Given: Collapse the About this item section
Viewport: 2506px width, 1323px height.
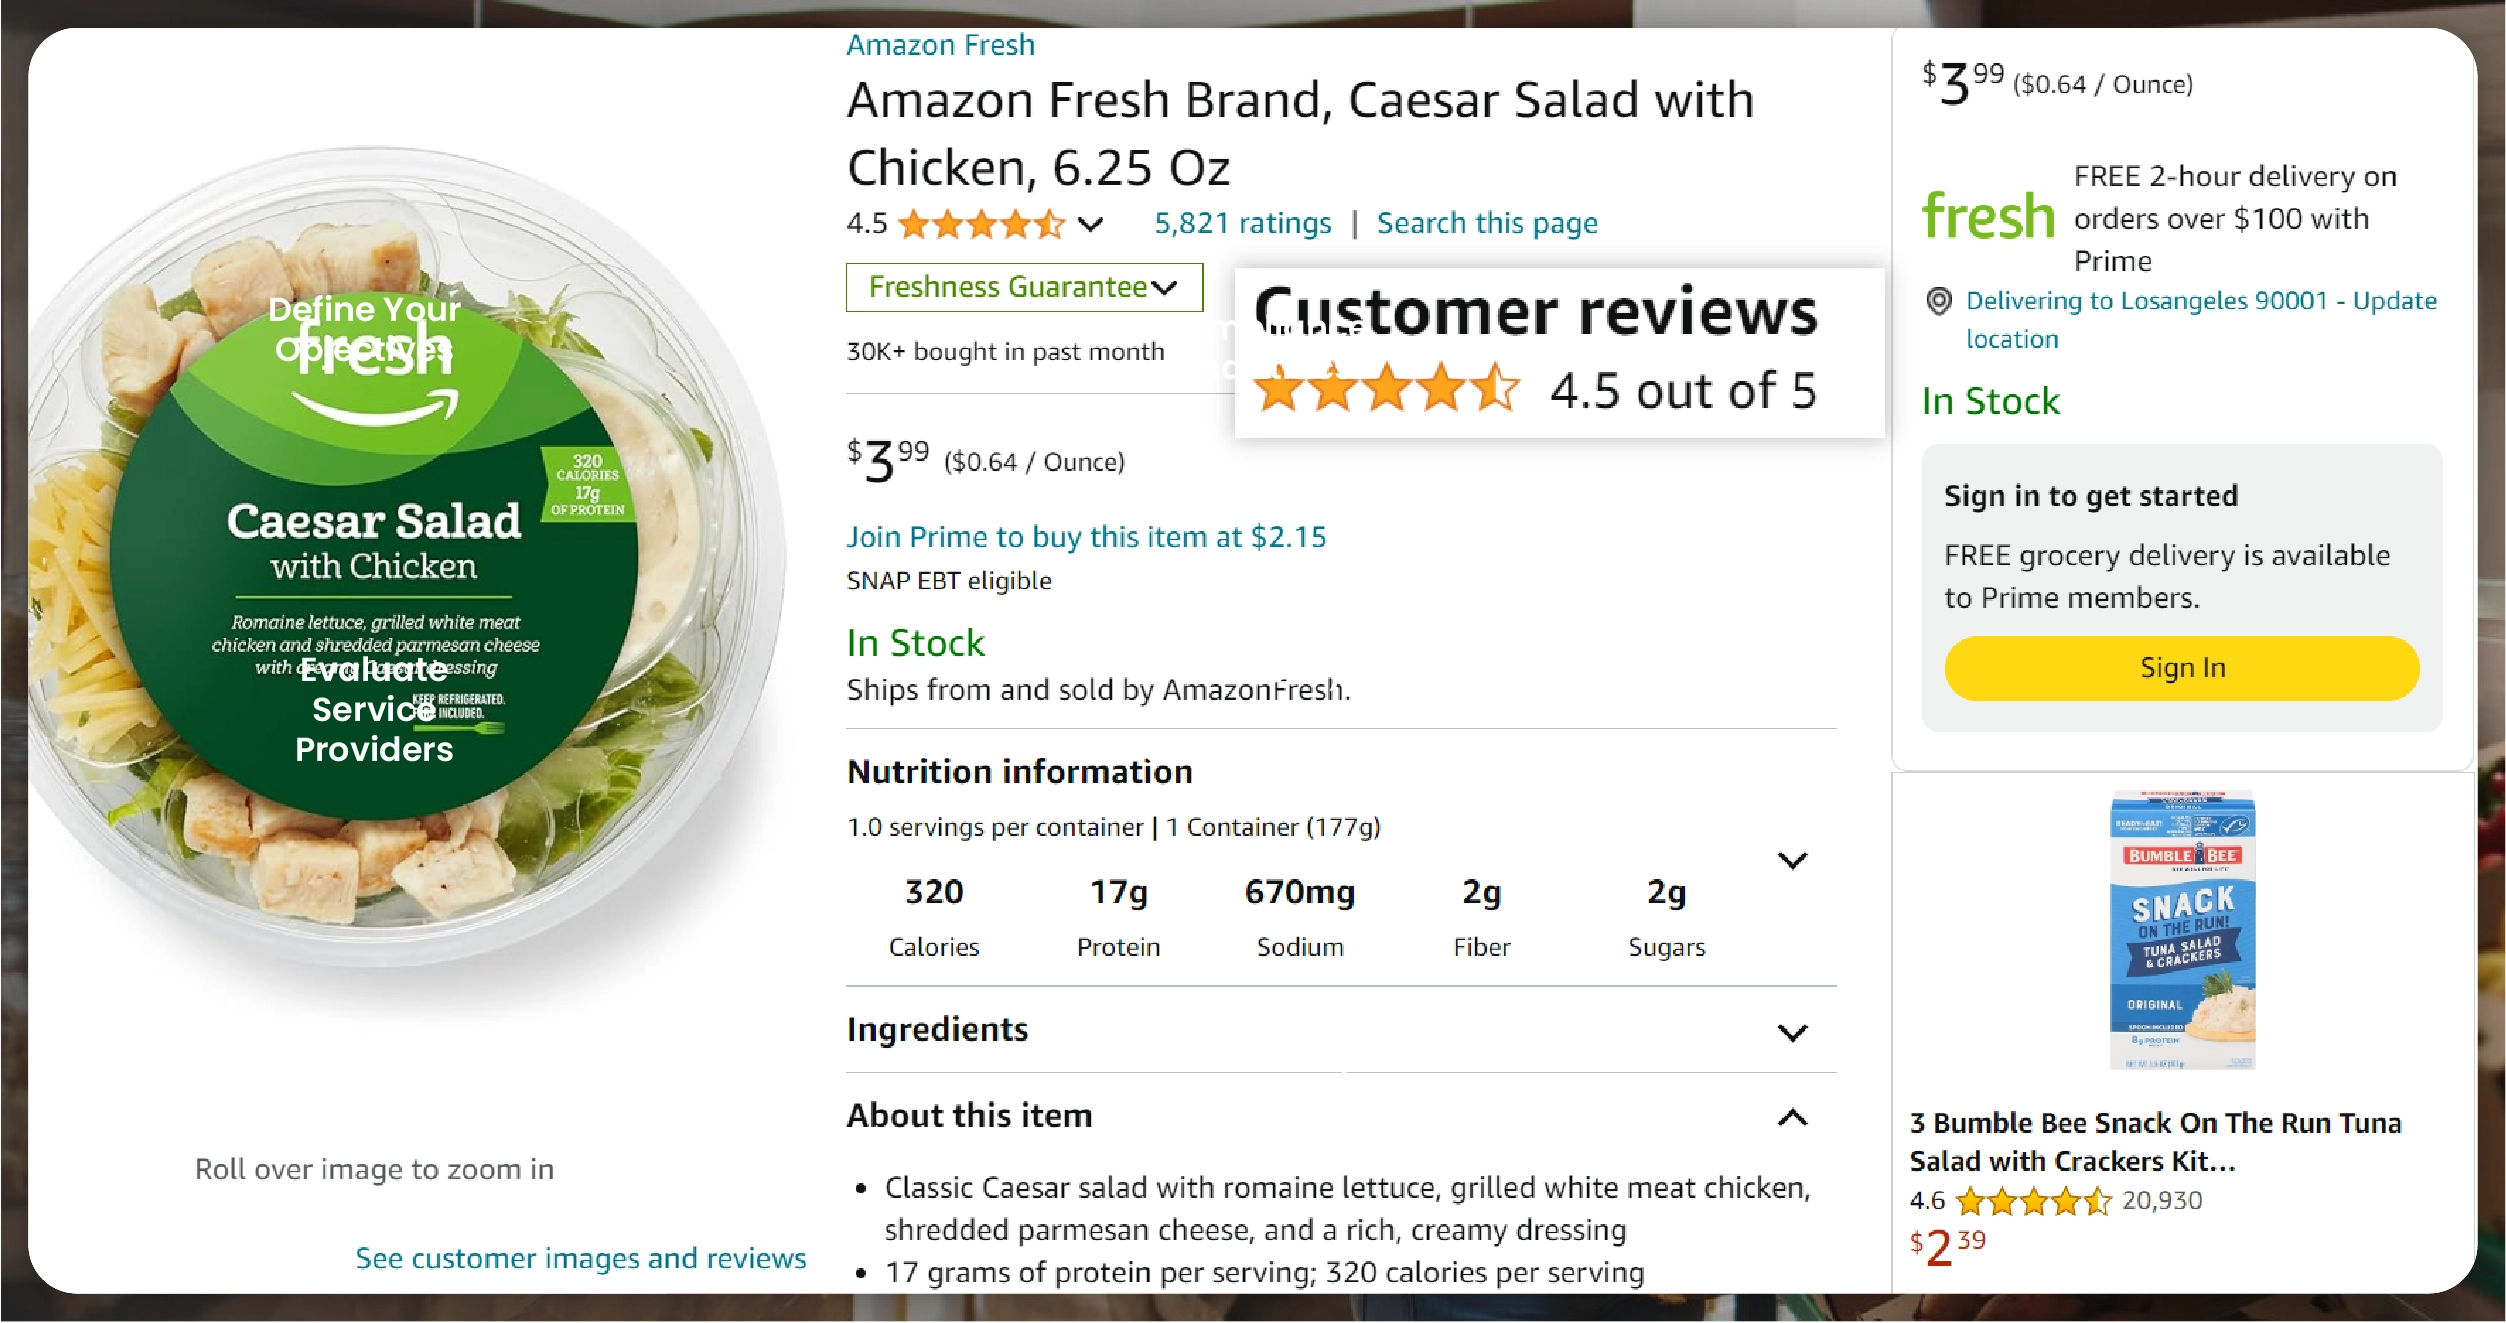Looking at the screenshot, I should point(1792,1117).
